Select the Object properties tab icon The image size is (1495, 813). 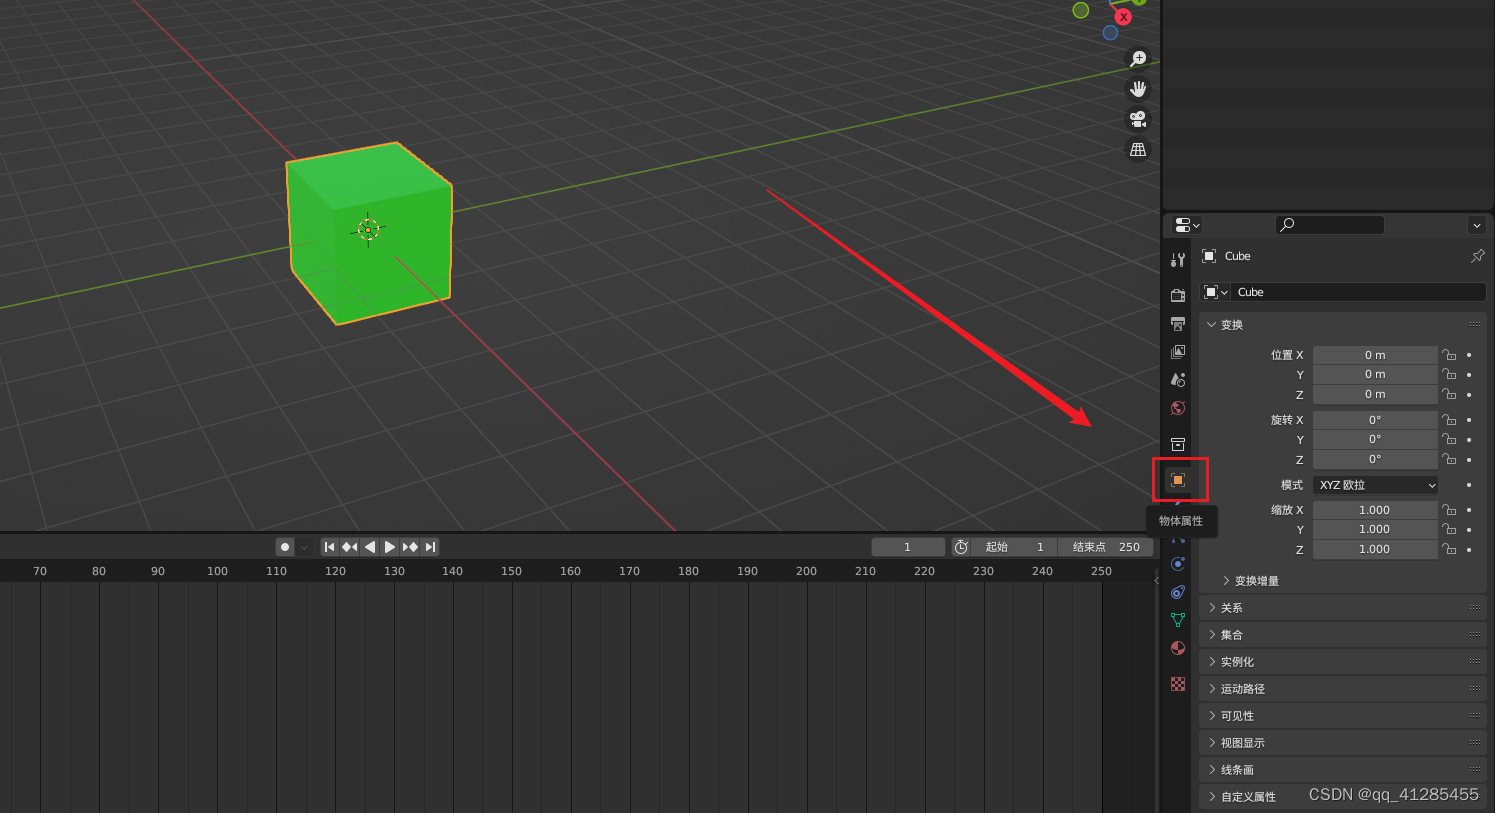(1178, 480)
